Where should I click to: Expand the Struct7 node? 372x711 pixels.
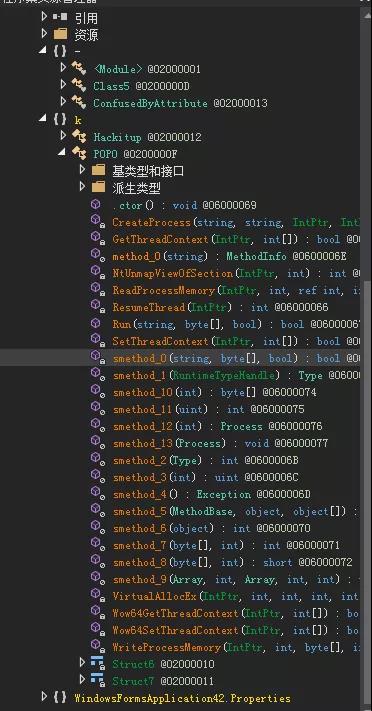tap(82, 679)
